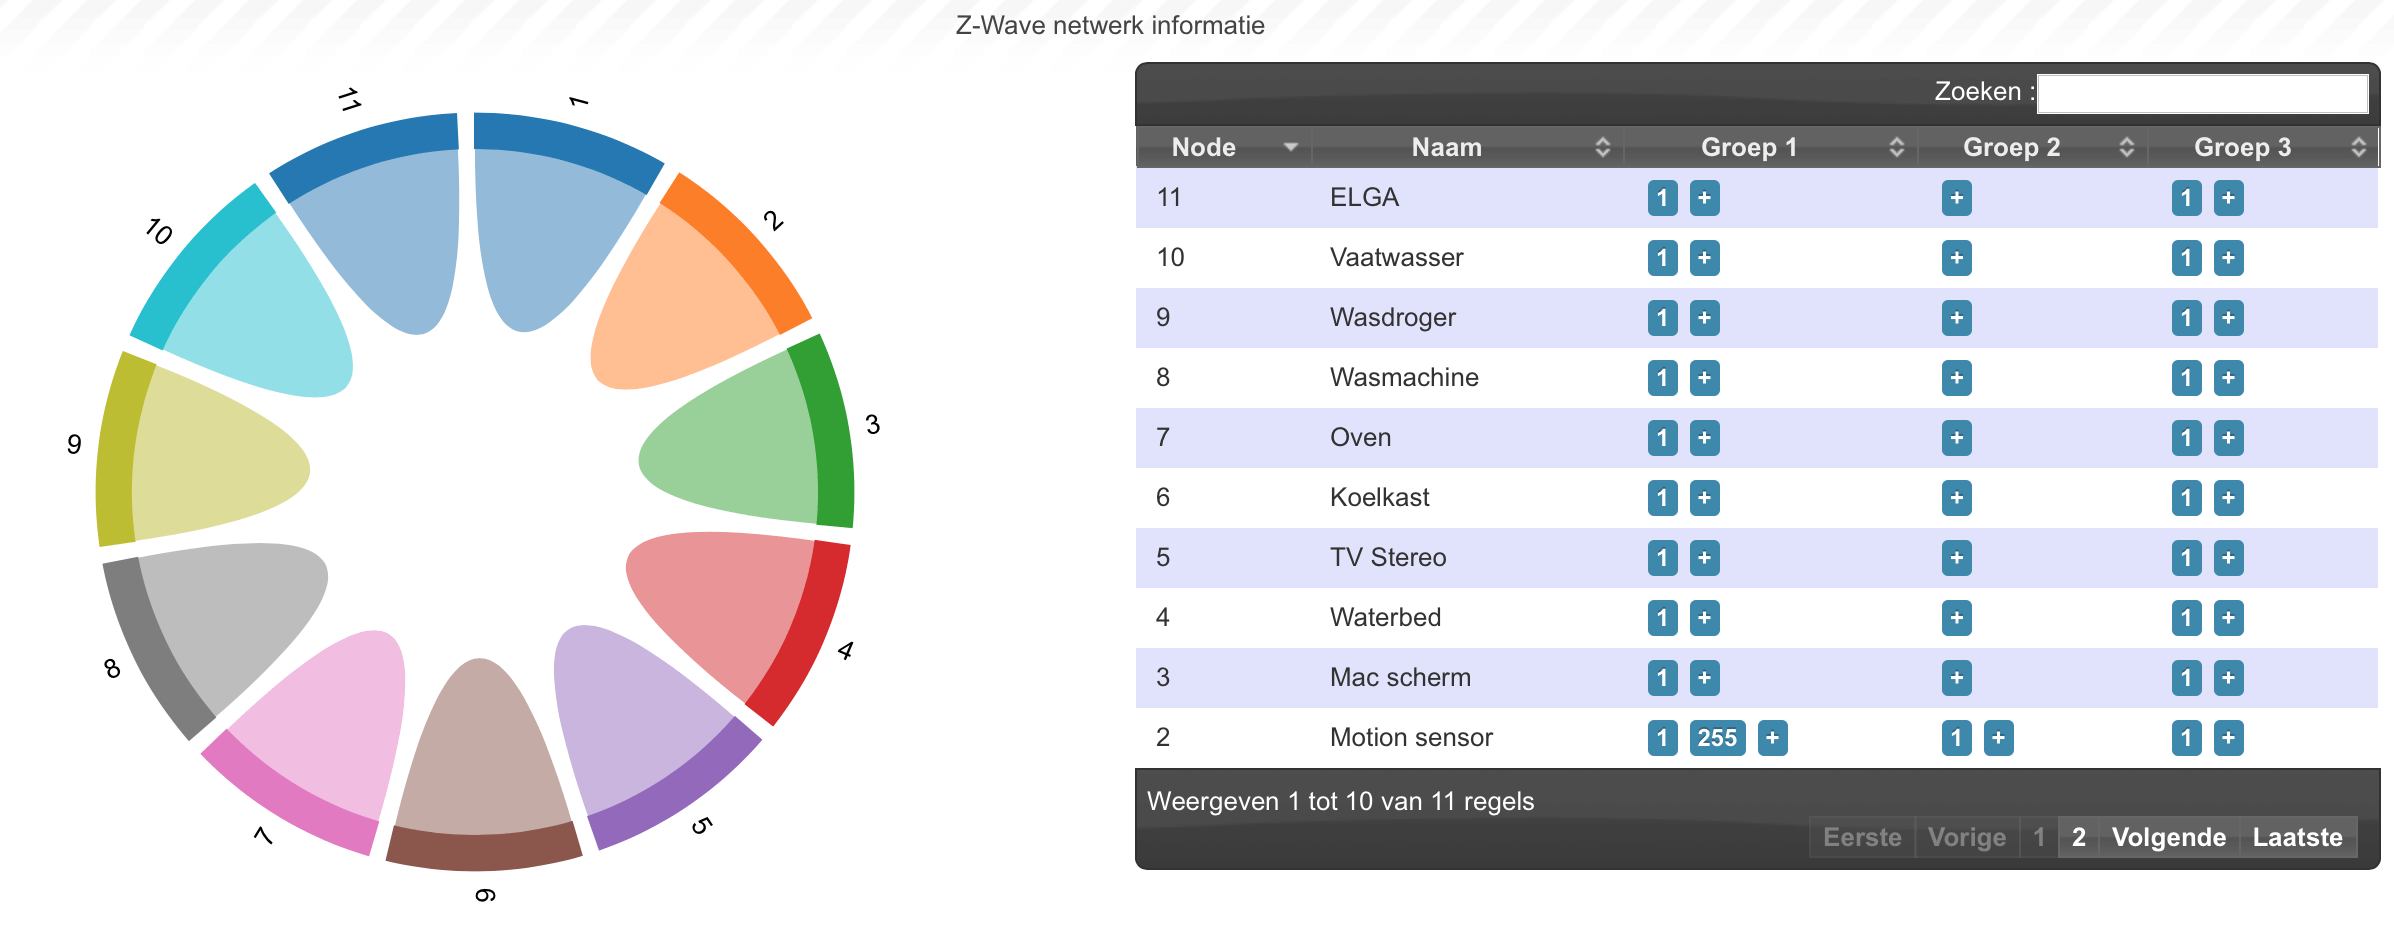Viewport: 2394px width, 946px height.
Task: Jump to Laatste page
Action: click(x=2297, y=837)
